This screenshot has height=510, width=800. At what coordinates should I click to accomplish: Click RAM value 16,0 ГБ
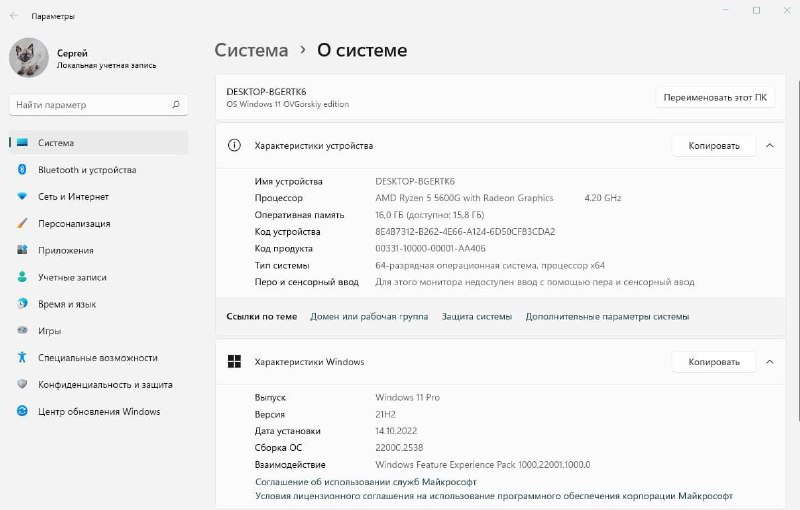click(x=430, y=215)
